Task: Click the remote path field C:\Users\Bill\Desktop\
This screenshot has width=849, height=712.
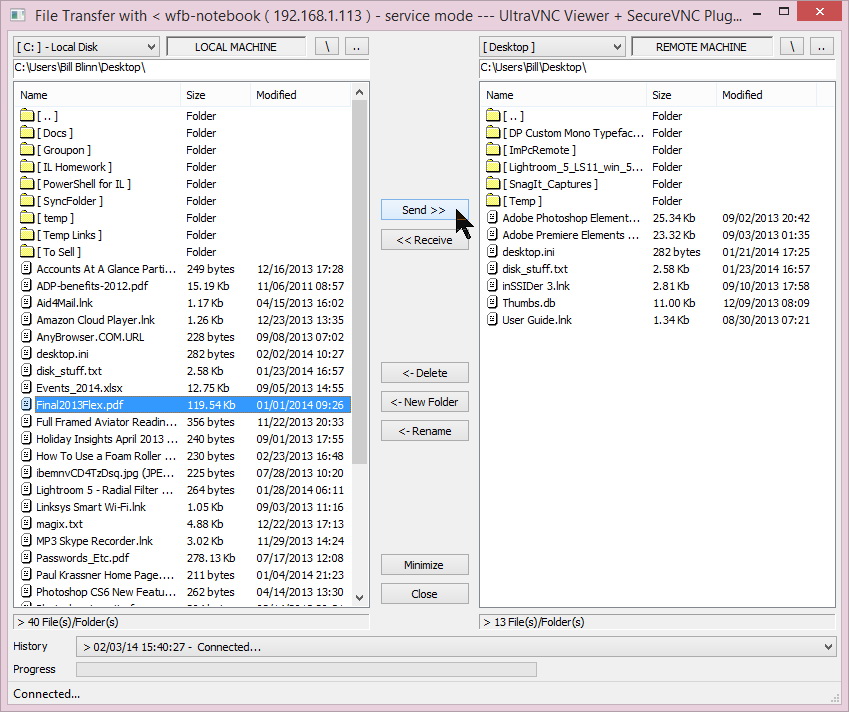Action: (657, 68)
